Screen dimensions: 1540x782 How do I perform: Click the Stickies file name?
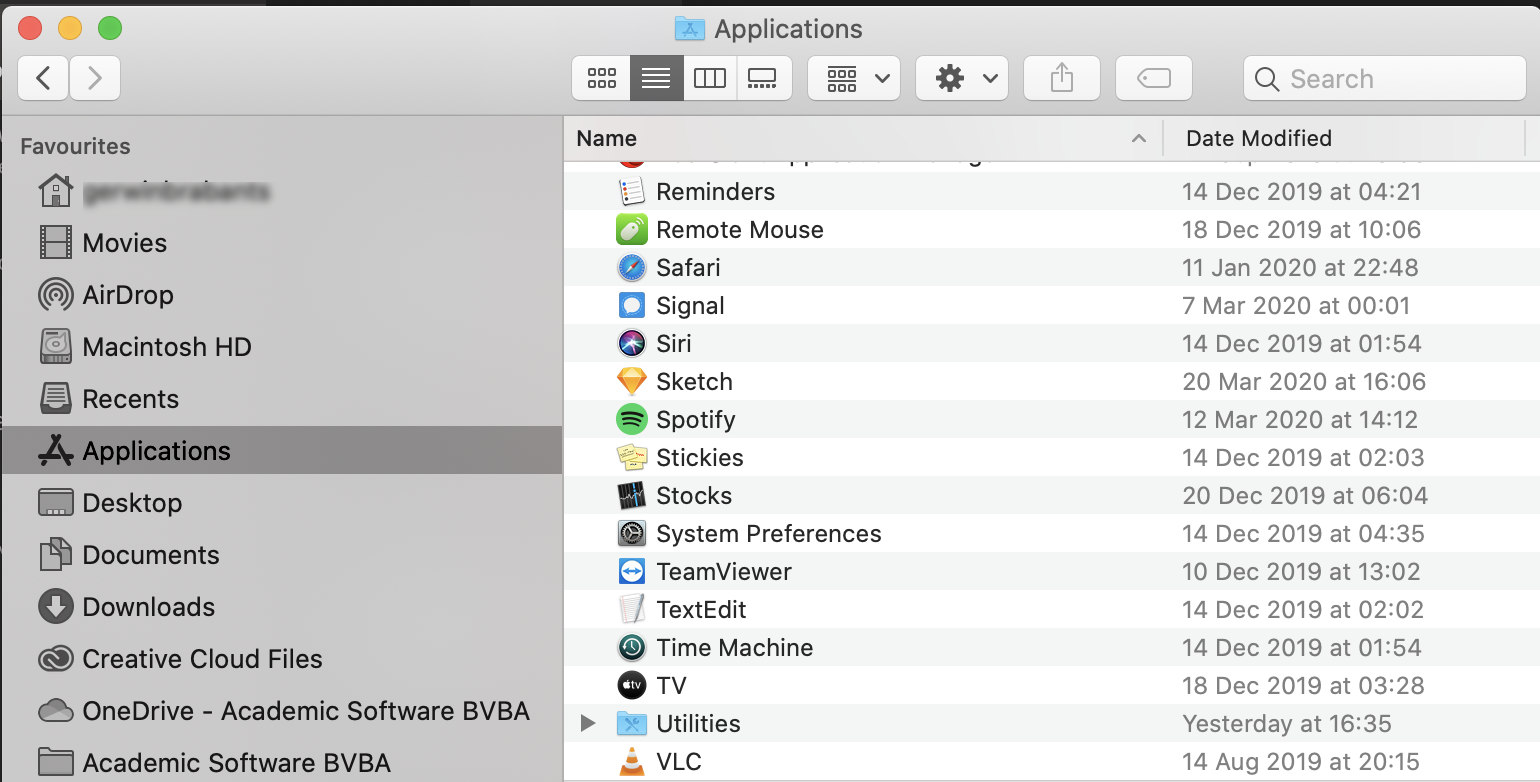point(700,457)
